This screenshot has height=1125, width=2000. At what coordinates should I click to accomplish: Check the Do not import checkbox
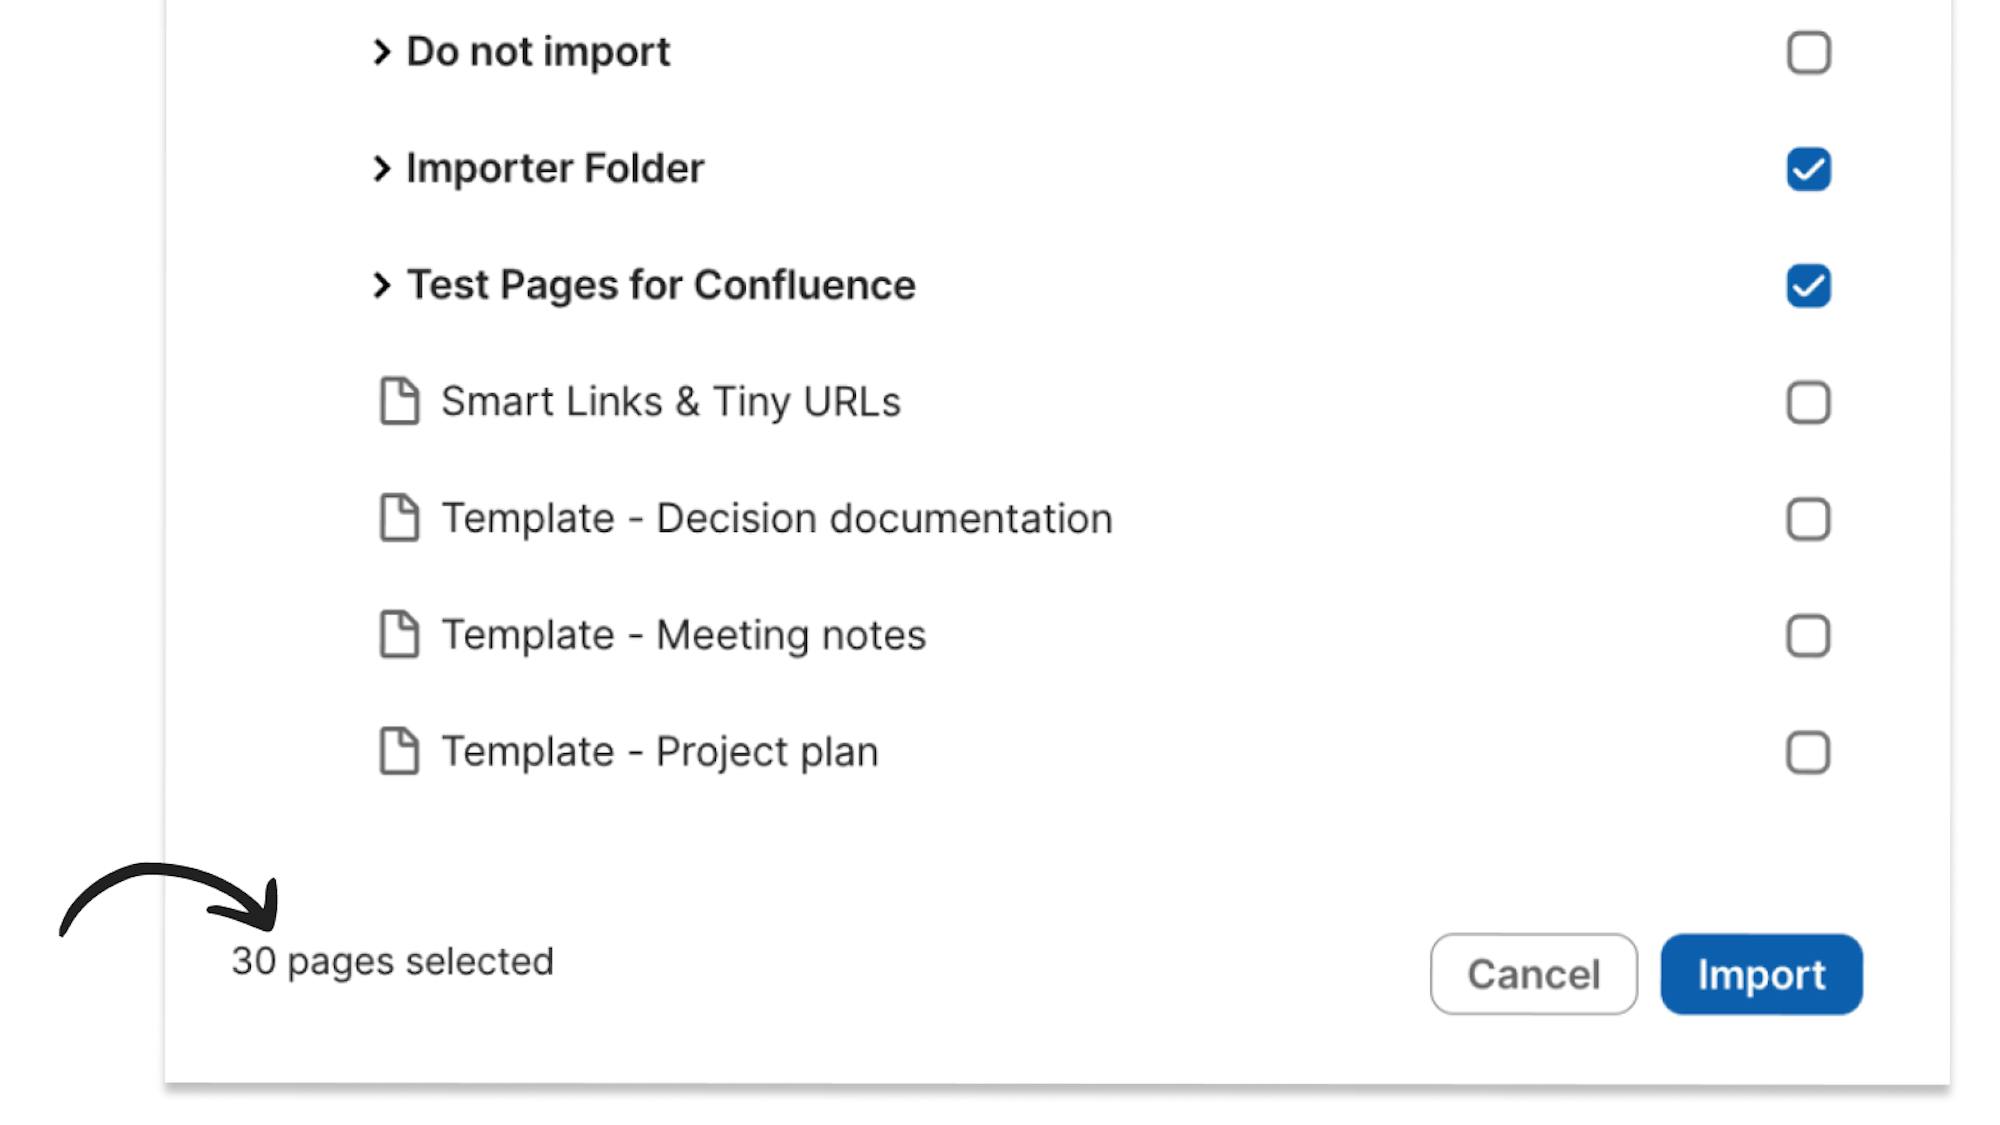pyautogui.click(x=1808, y=52)
